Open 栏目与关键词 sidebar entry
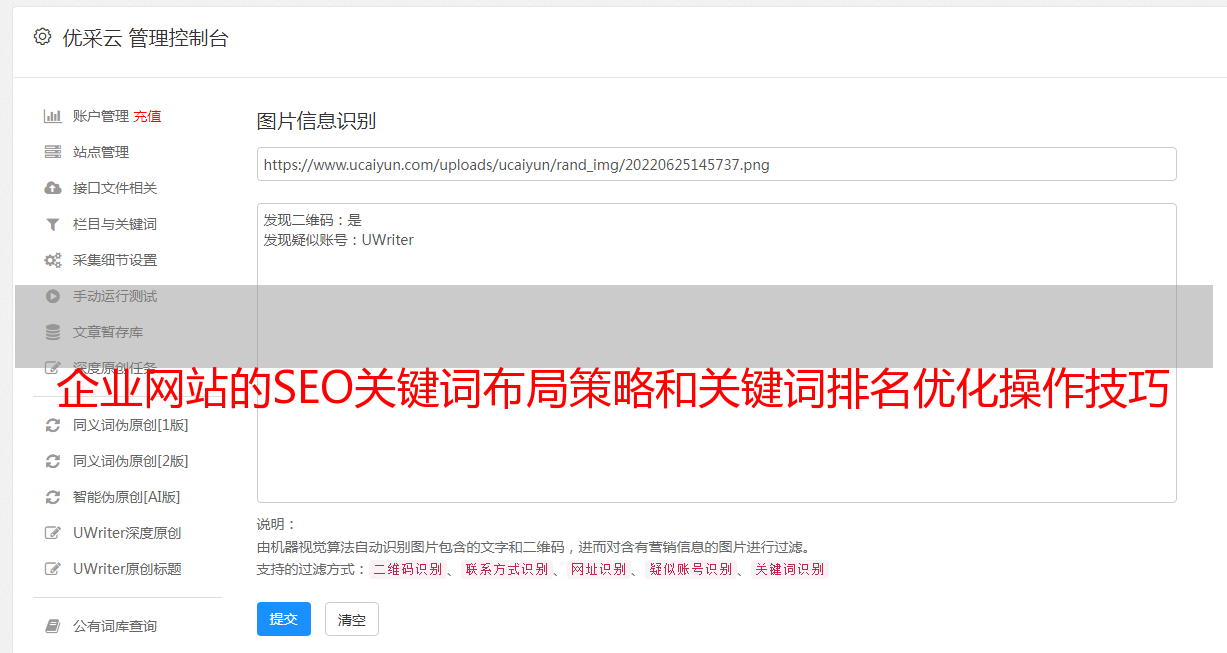The width and height of the screenshot is (1227, 653). tap(115, 224)
